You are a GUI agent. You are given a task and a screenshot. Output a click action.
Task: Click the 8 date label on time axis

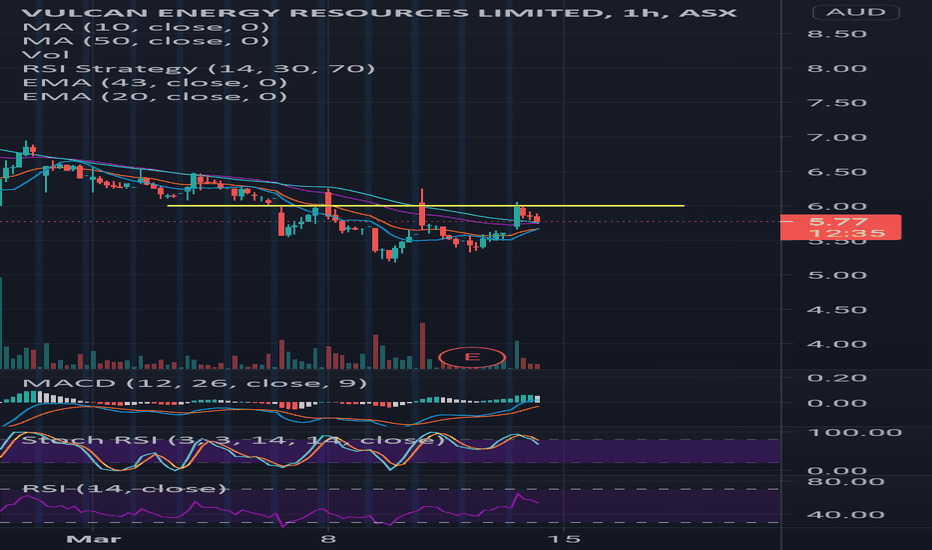(x=328, y=539)
